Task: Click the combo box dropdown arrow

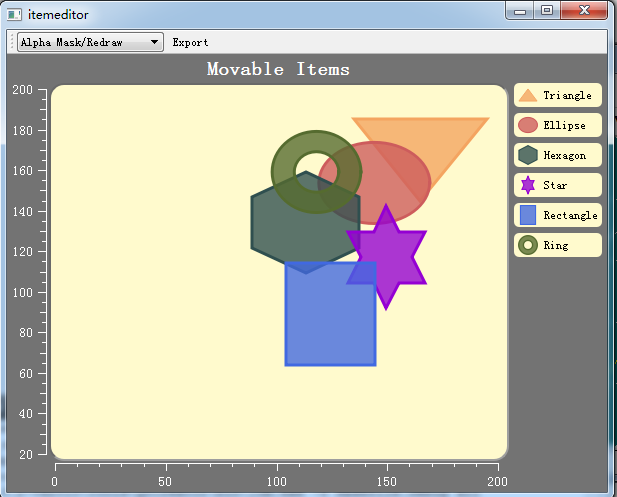Action: 154,42
